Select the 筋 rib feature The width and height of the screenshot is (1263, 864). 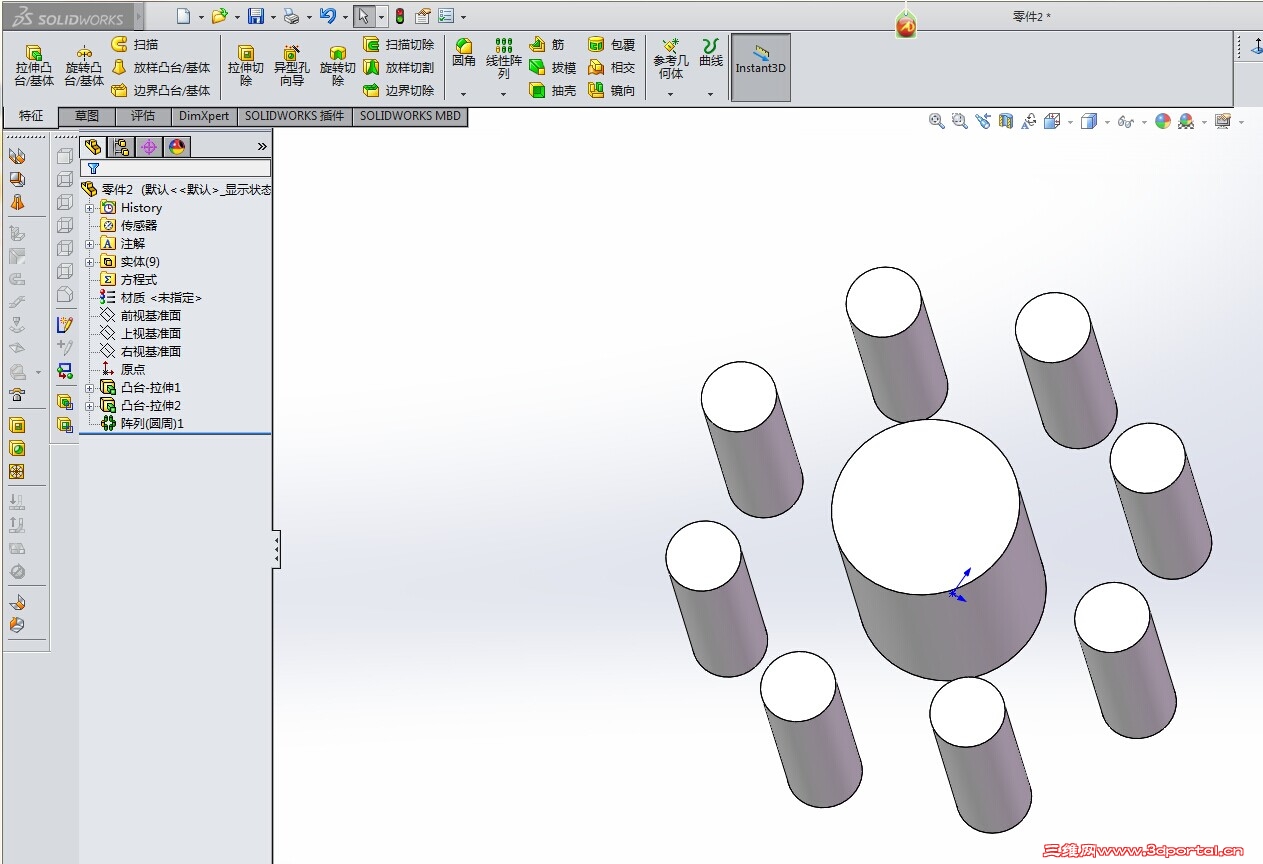548,44
